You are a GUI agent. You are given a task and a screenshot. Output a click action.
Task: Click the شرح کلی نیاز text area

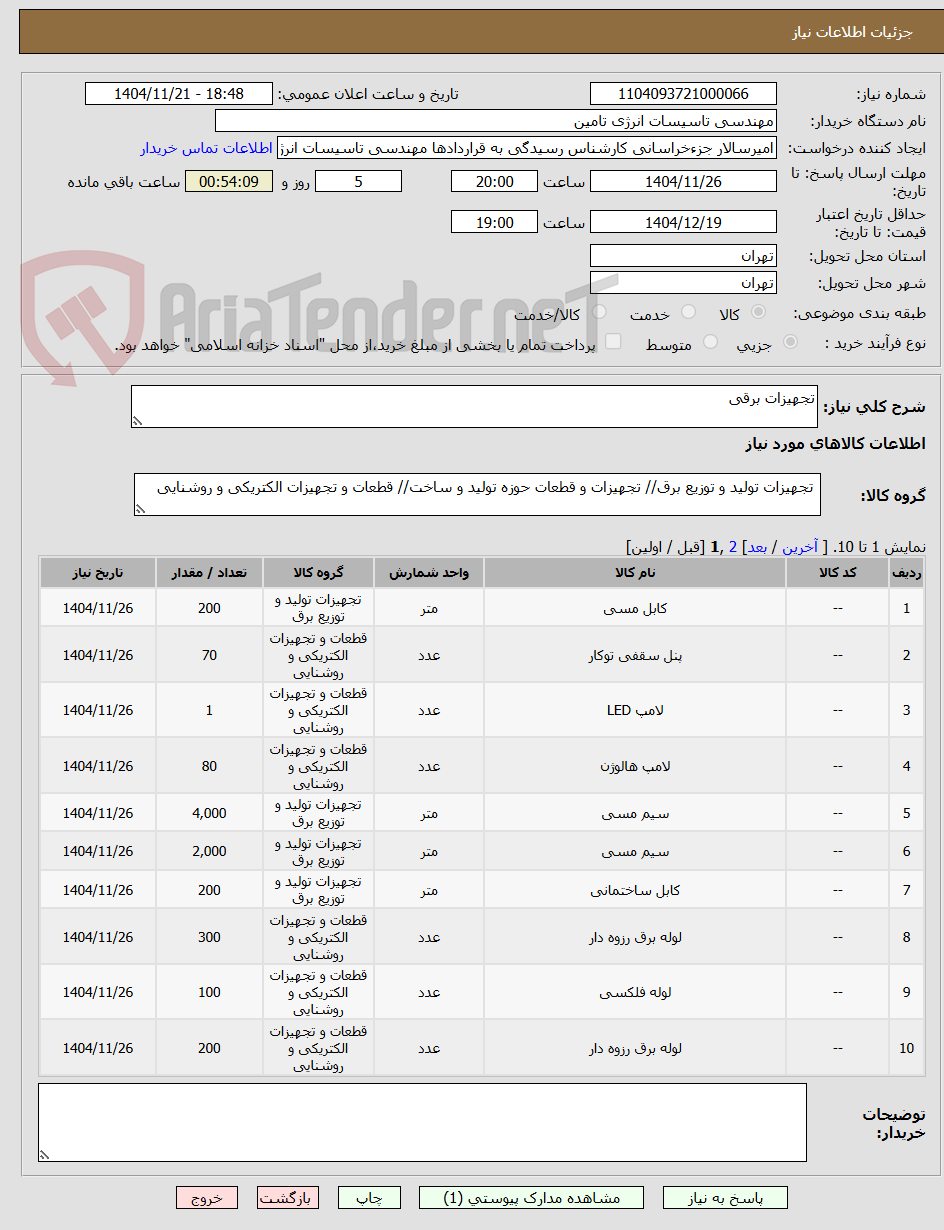[x=474, y=407]
